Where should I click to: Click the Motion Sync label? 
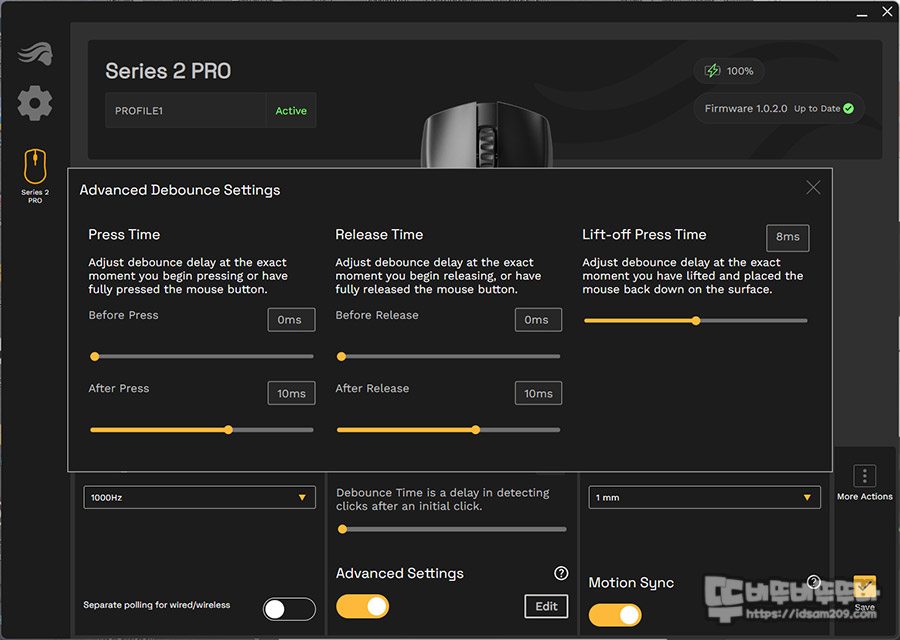(x=631, y=583)
